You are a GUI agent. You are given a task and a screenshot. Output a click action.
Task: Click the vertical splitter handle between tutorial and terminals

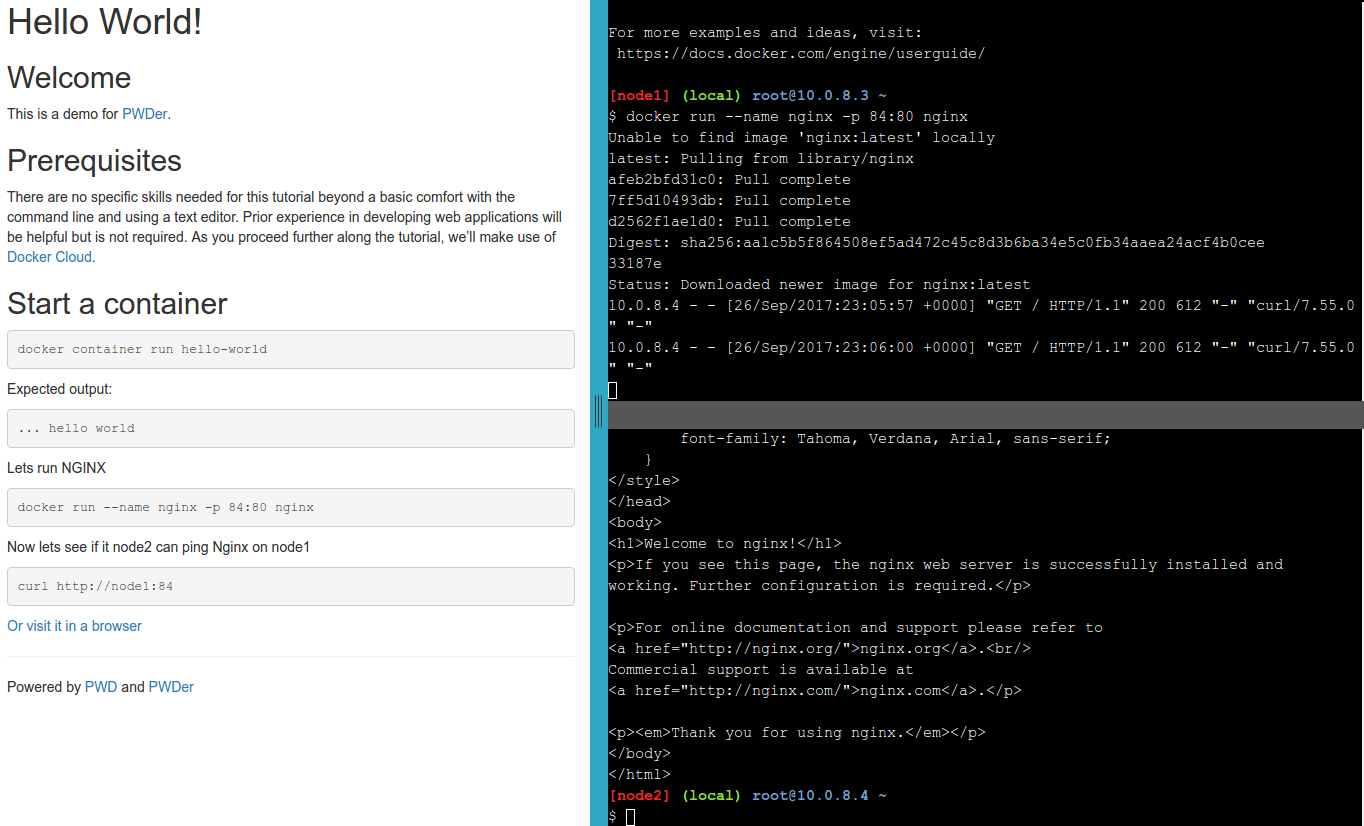(x=598, y=410)
